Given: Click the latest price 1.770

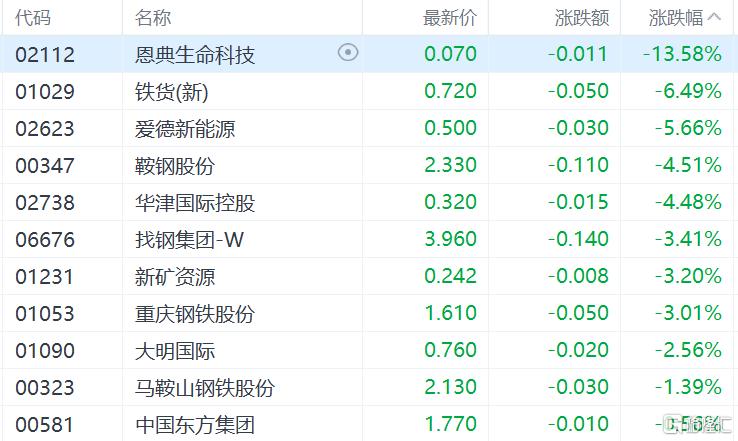Looking at the screenshot, I should pyautogui.click(x=450, y=424).
